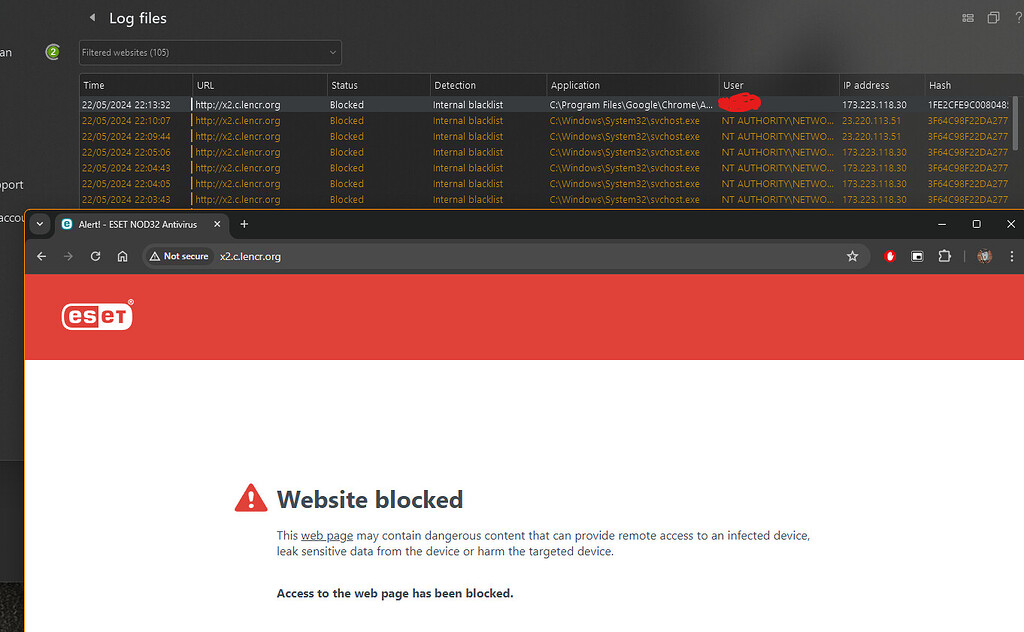Click the IP address column header
1024x632 pixels.
point(882,86)
